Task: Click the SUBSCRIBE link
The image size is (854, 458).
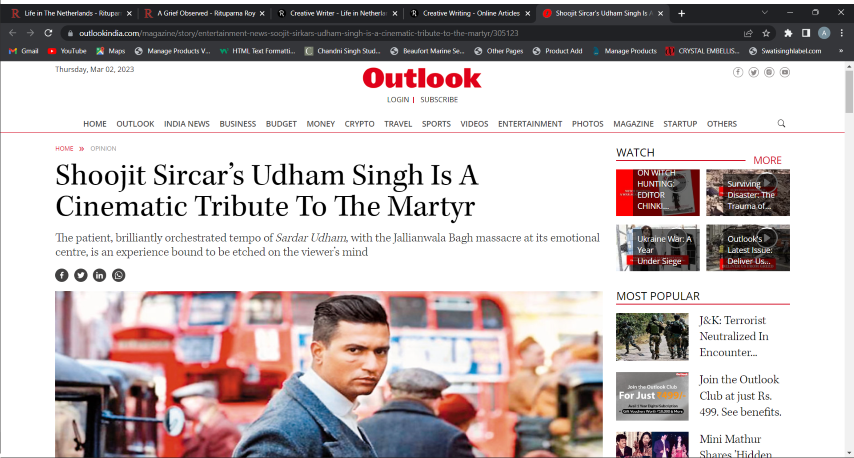Action: click(x=439, y=100)
